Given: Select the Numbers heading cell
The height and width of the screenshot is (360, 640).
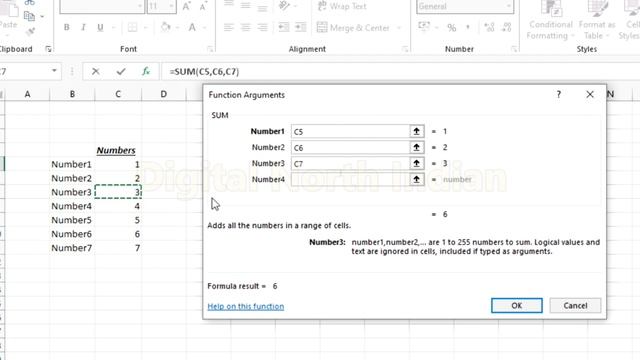Looking at the screenshot, I should (x=118, y=150).
